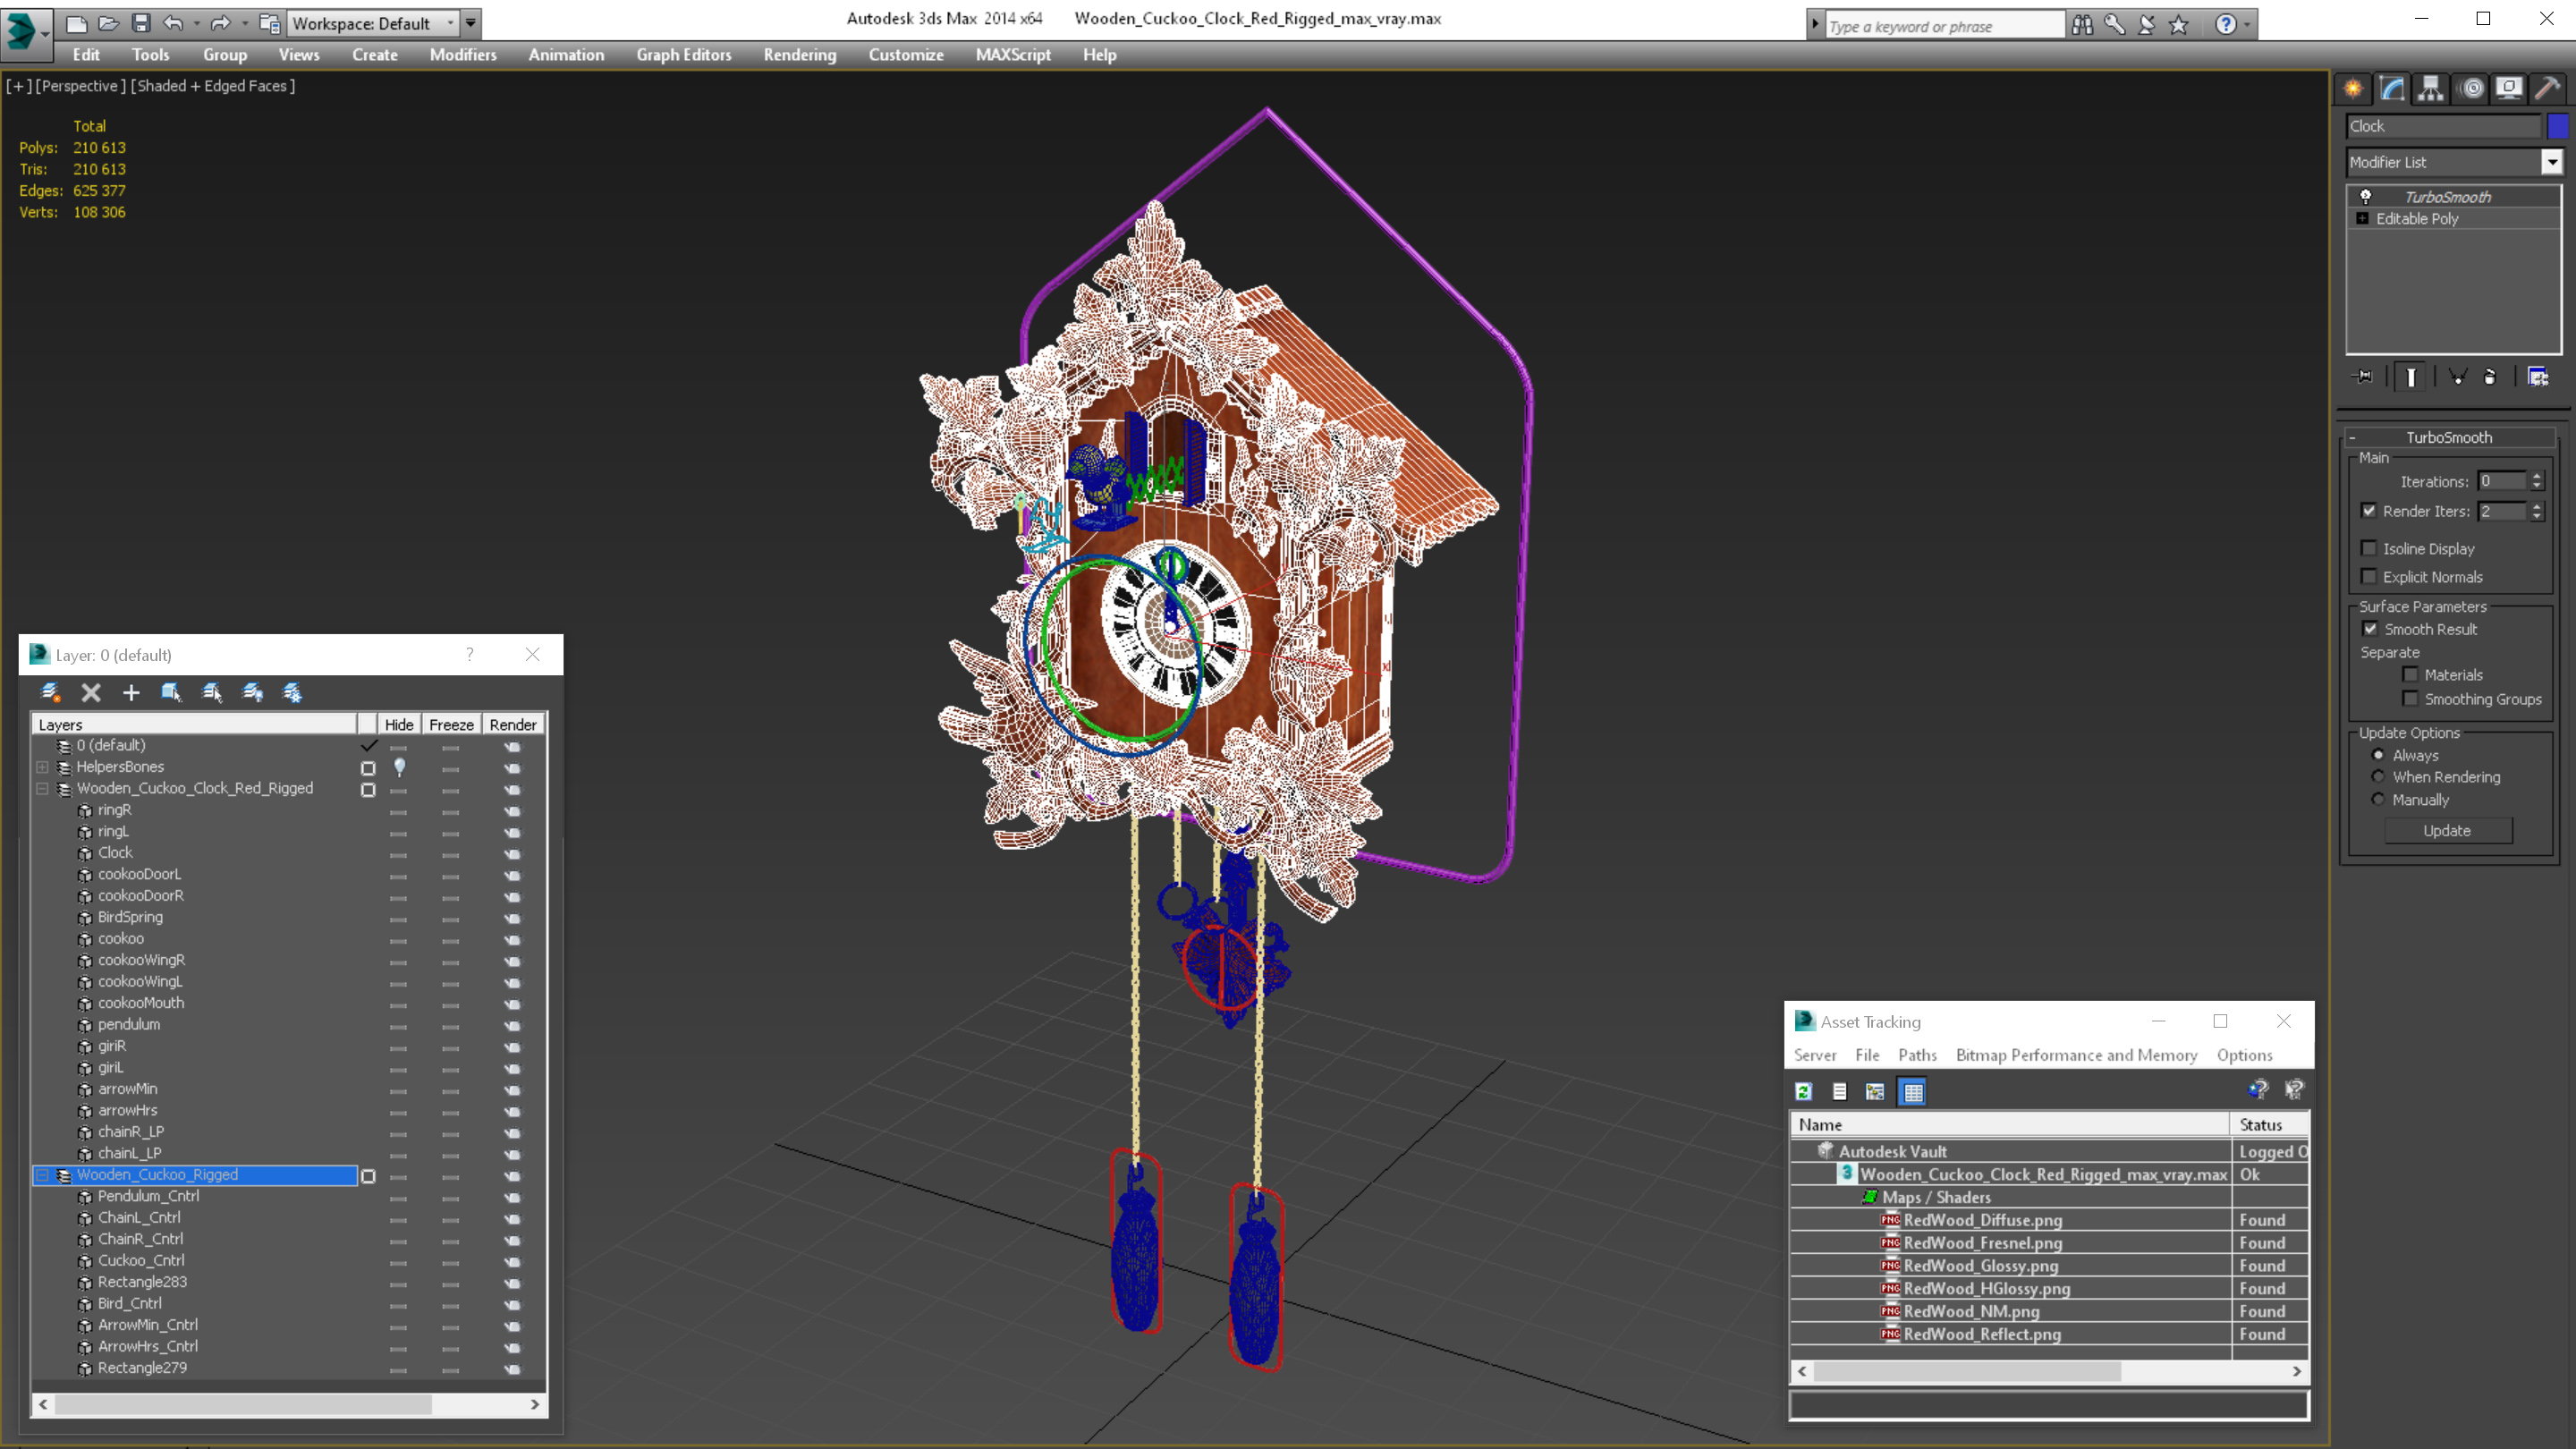2576x1449 pixels.
Task: Open the Modifier List dropdown
Action: coord(2552,162)
